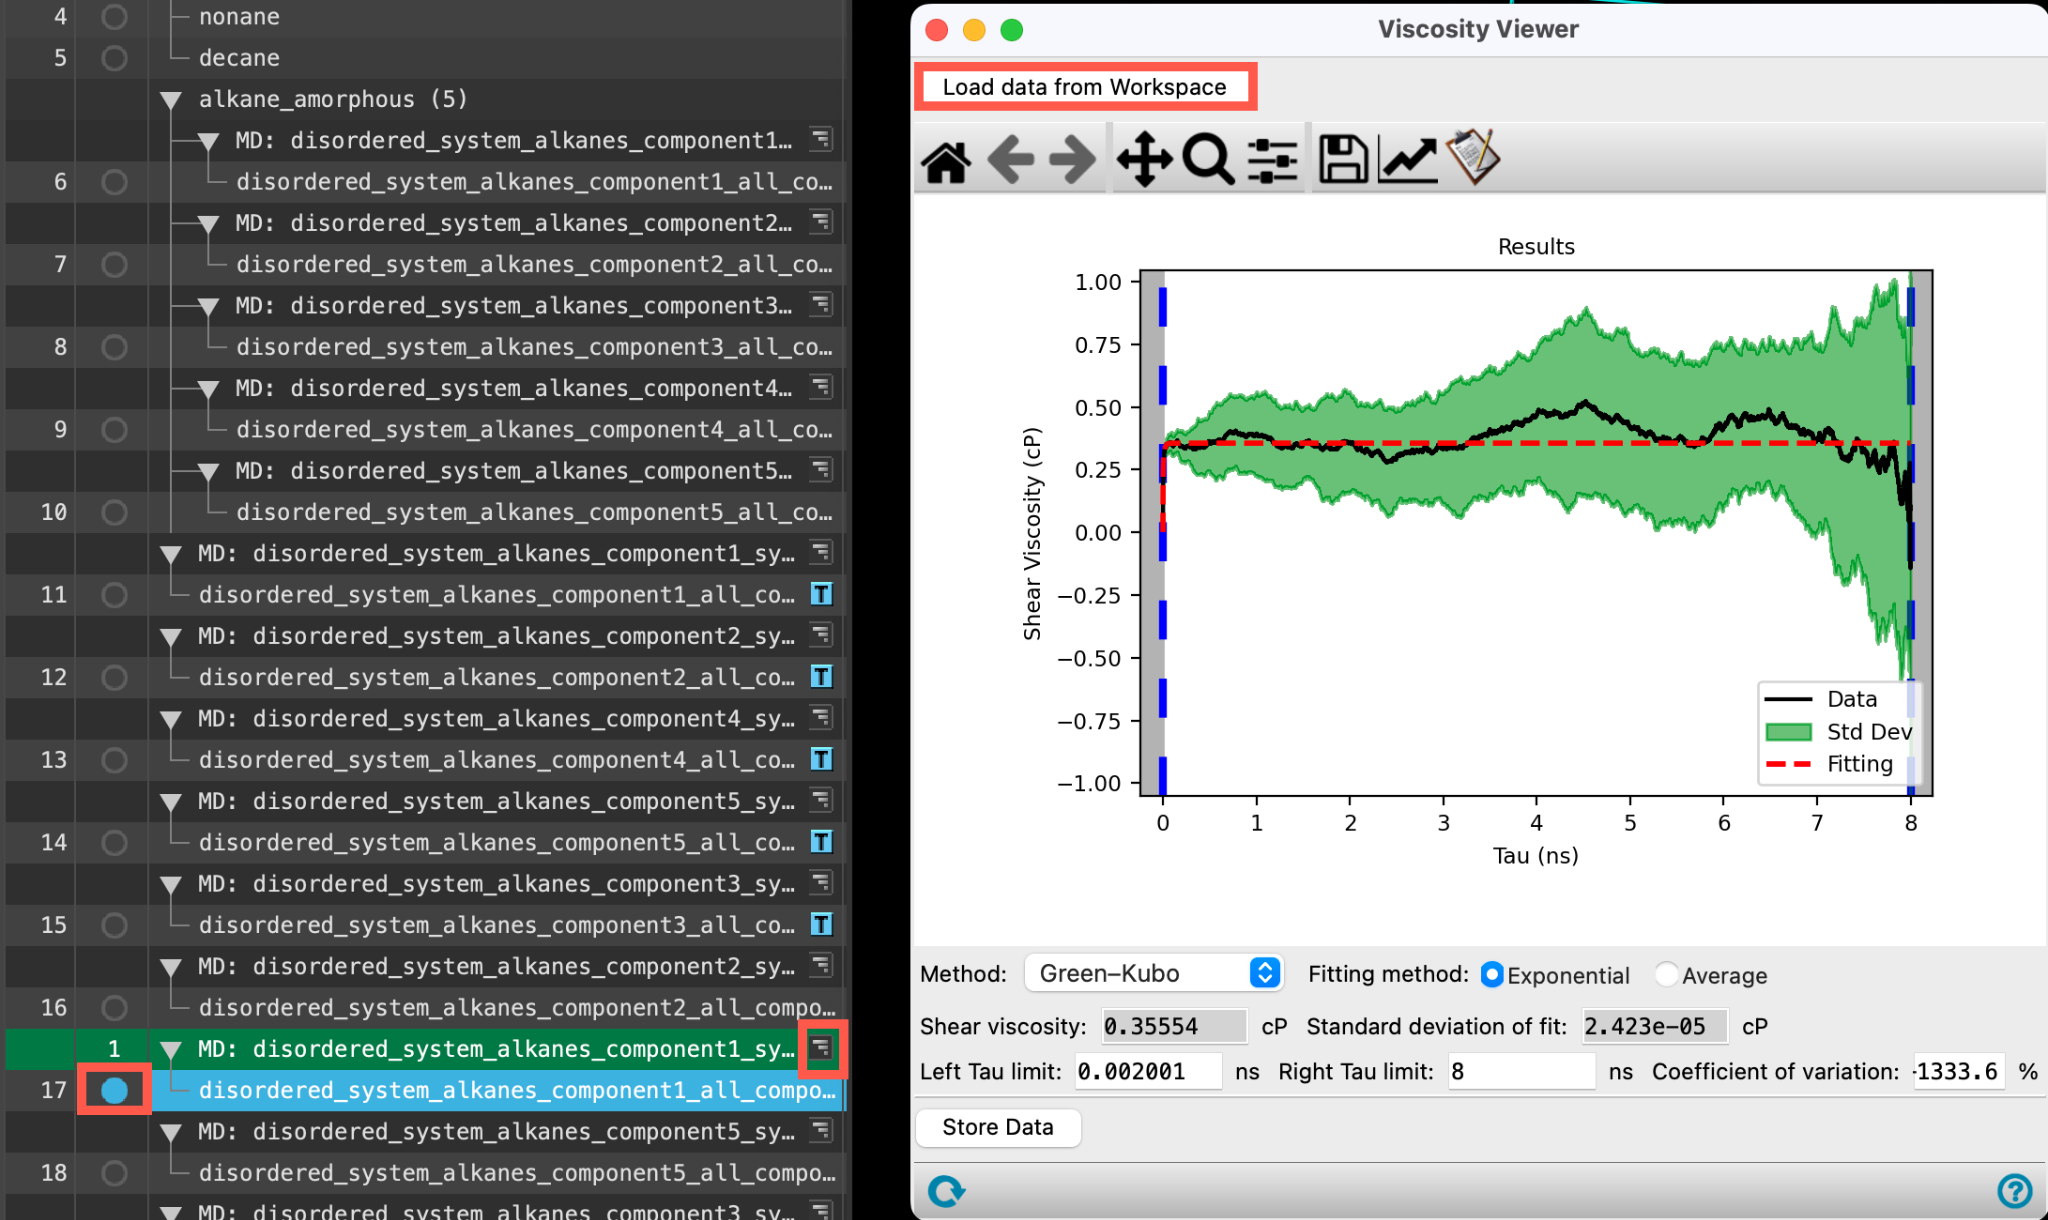The height and width of the screenshot is (1220, 2048).
Task: Collapse the alkane_amorphous group
Action: click(x=171, y=100)
